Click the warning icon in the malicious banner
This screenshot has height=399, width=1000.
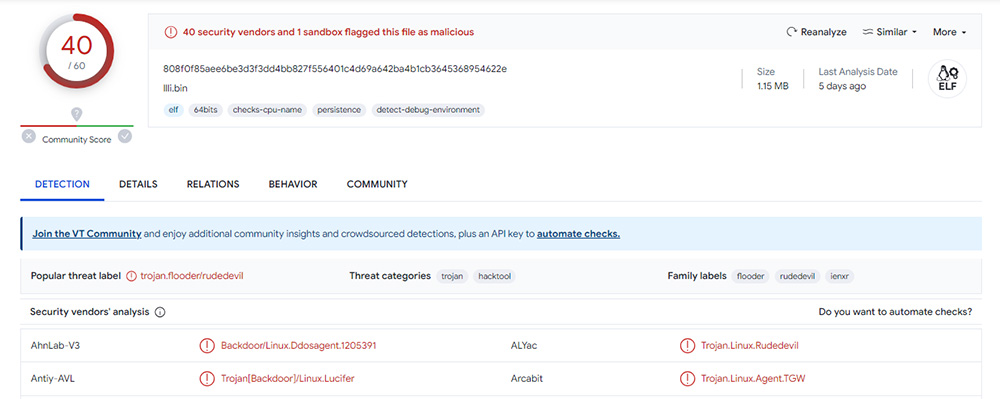coord(170,32)
